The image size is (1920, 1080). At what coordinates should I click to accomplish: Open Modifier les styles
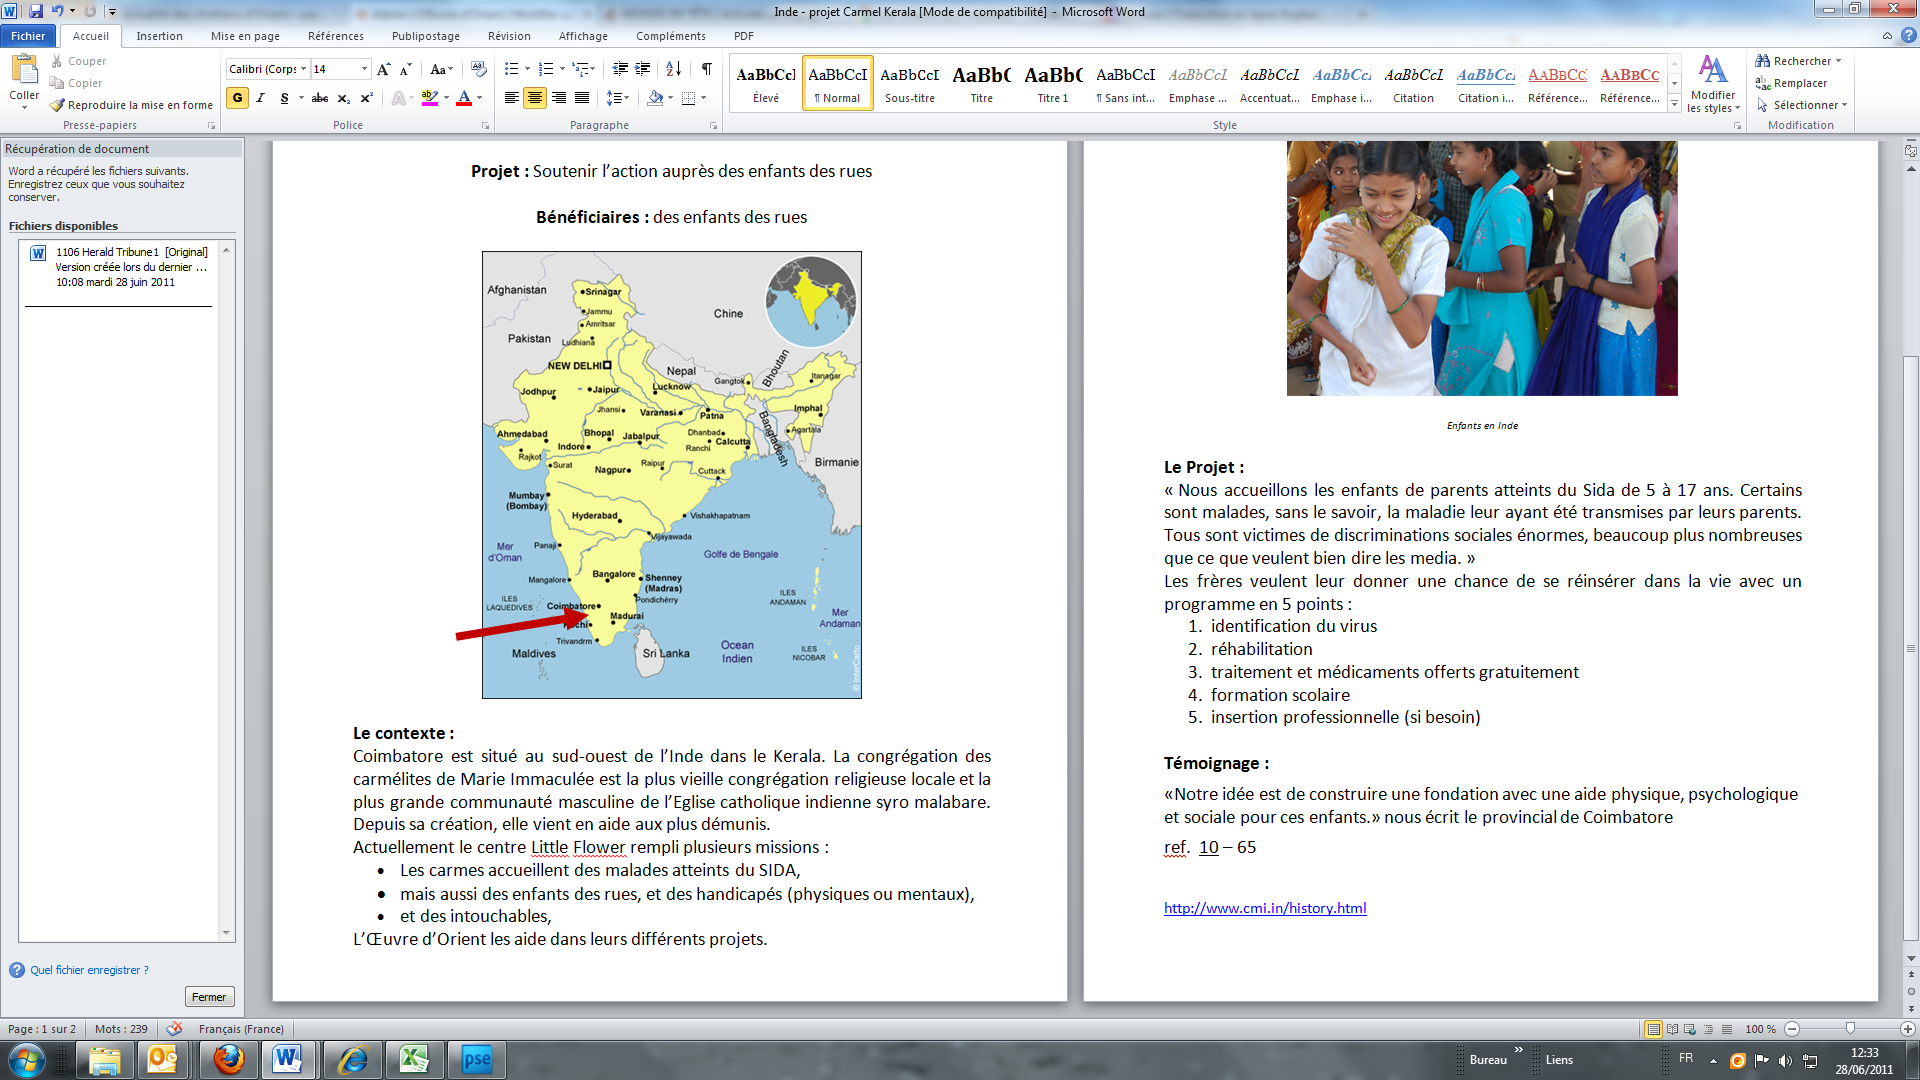[1713, 84]
